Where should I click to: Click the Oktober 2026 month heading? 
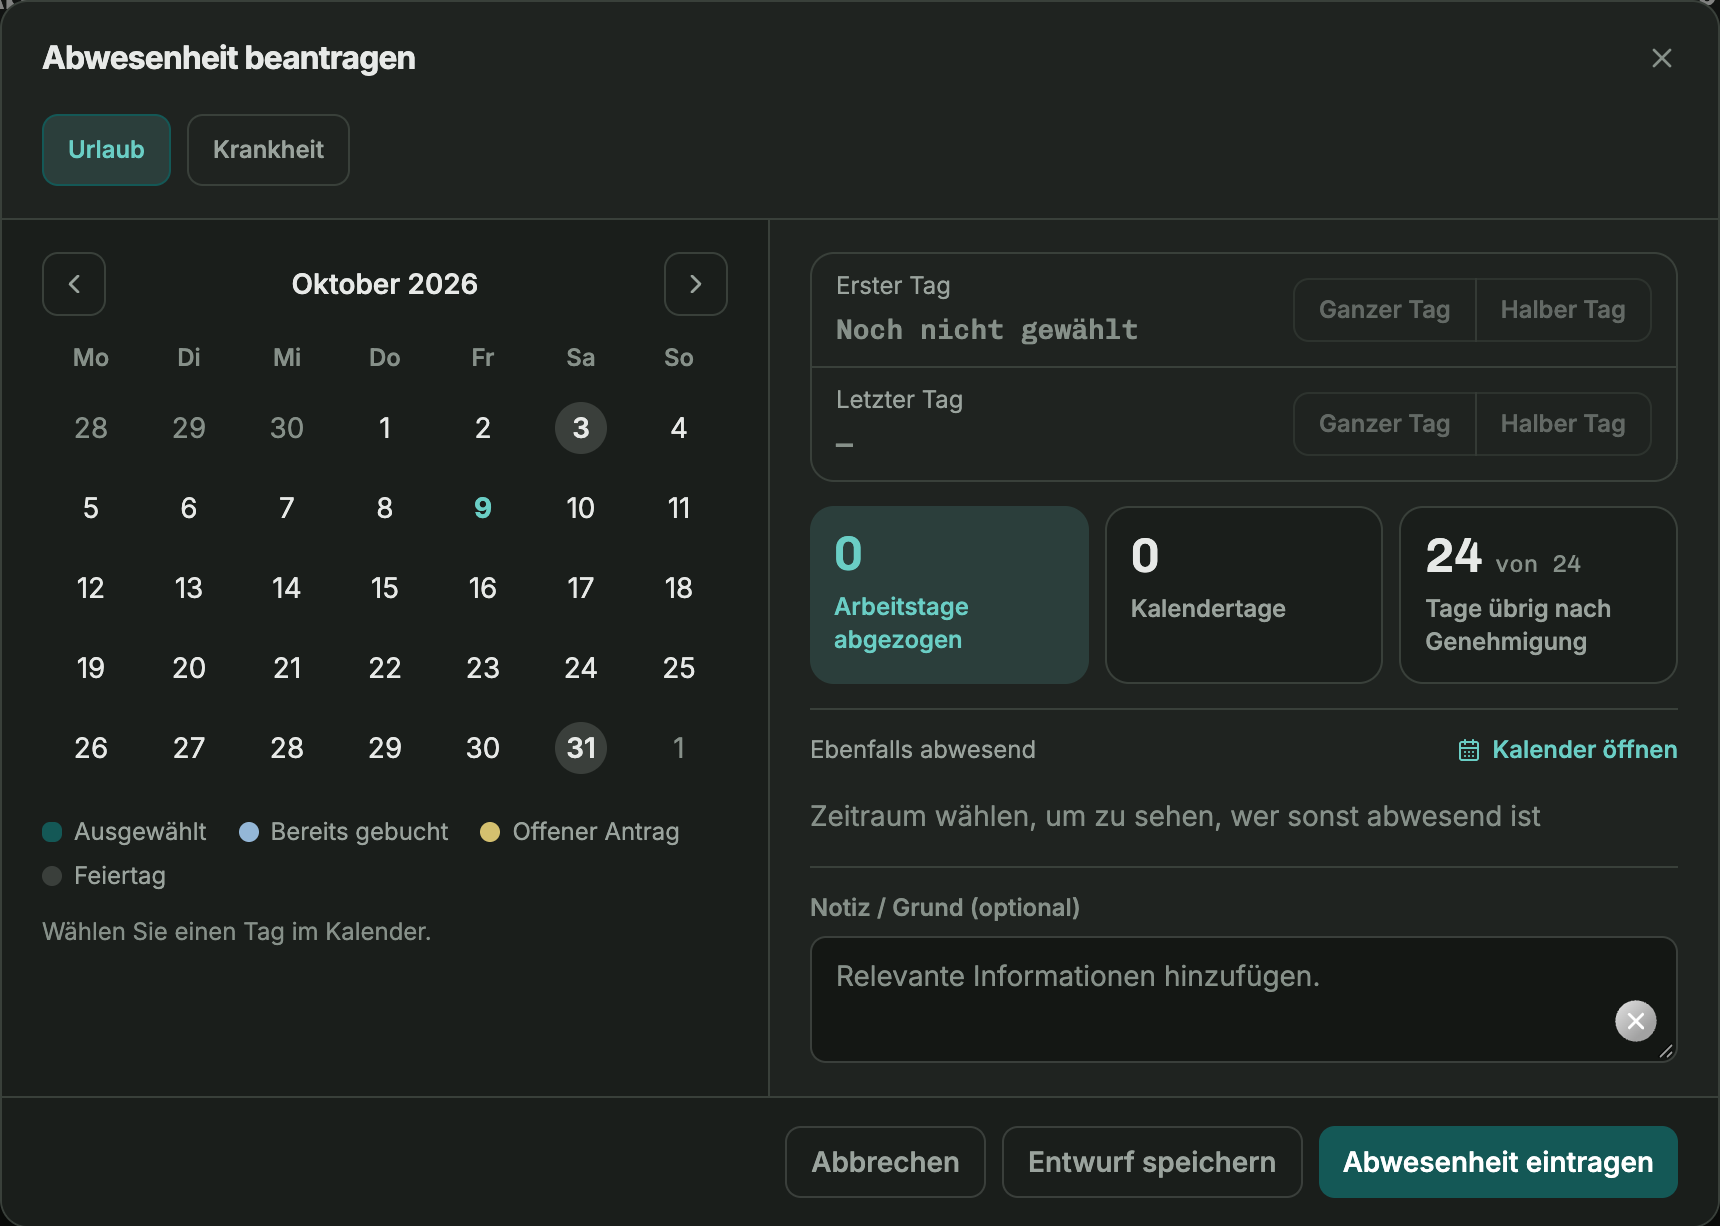click(x=385, y=284)
